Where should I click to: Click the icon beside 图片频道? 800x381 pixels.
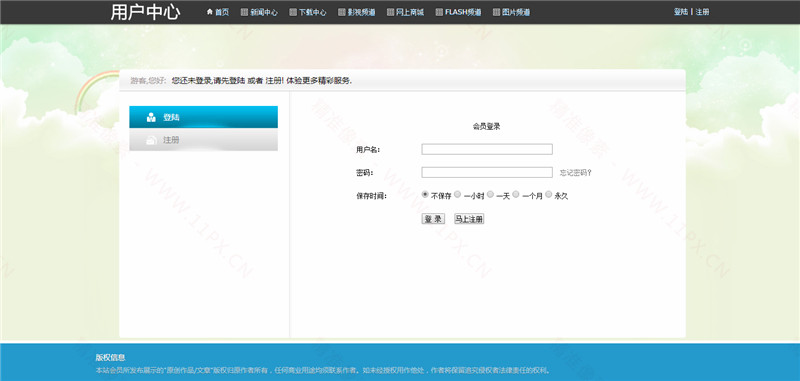496,12
